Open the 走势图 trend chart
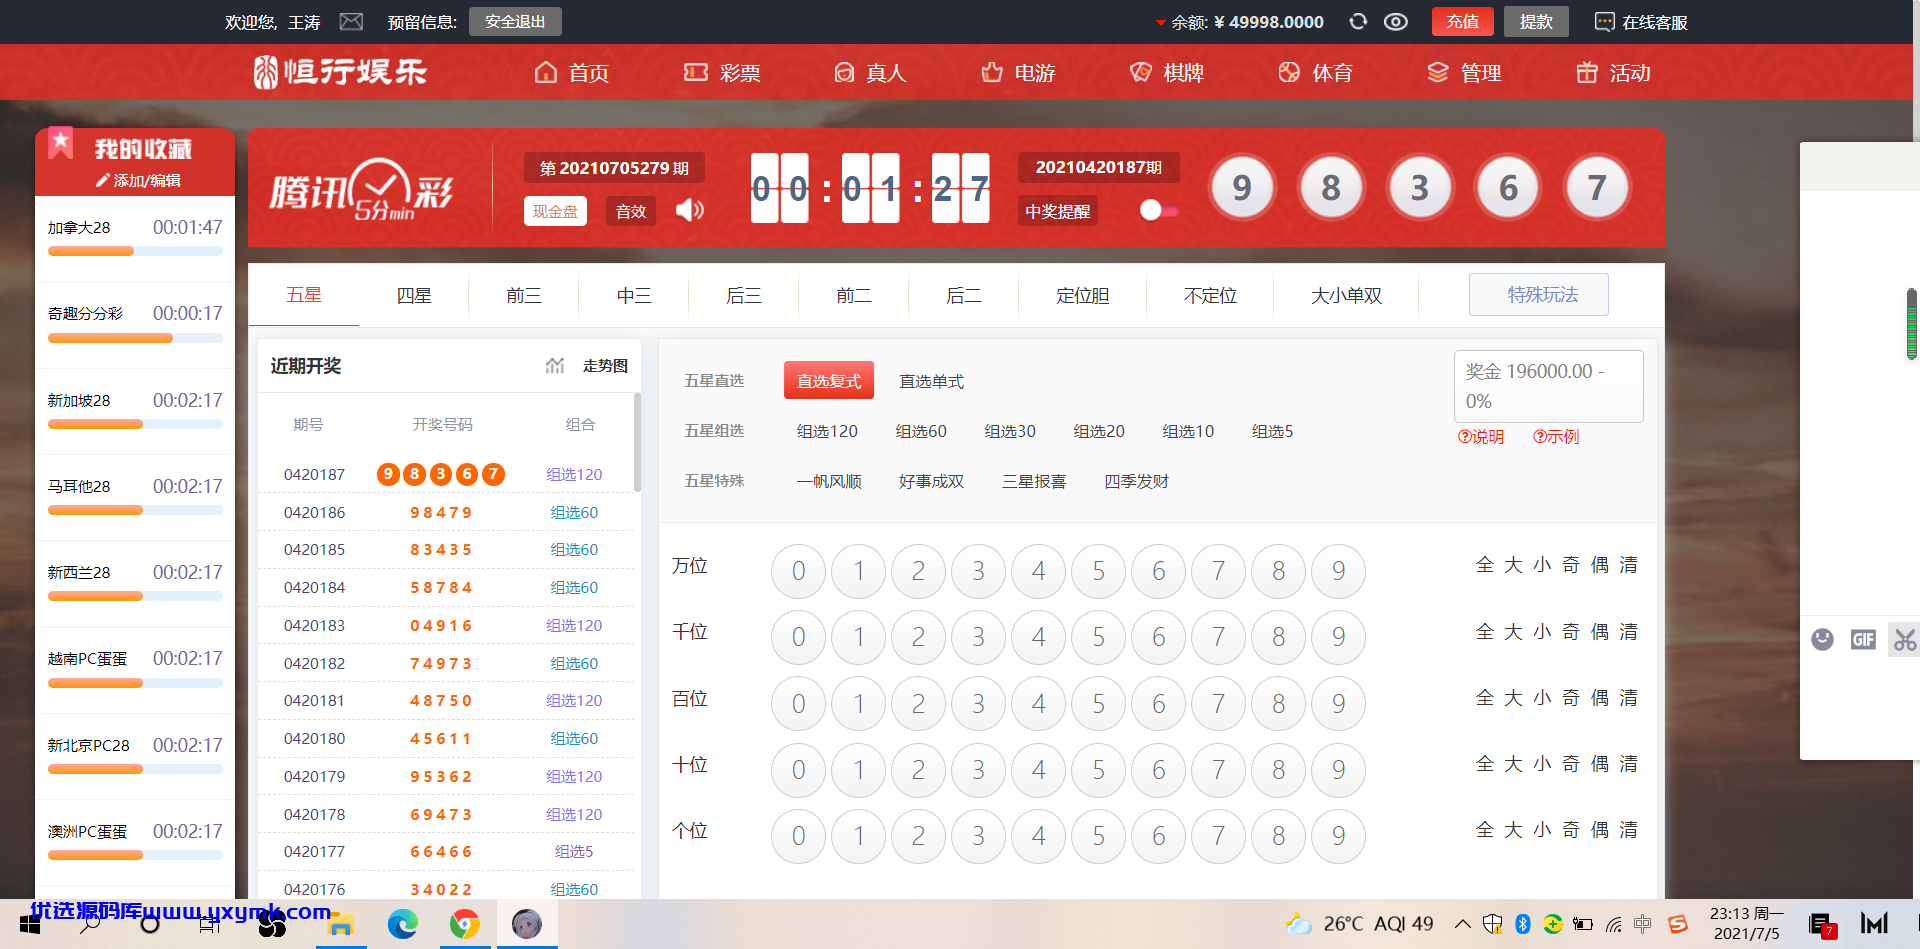The height and width of the screenshot is (949, 1920). (x=605, y=366)
